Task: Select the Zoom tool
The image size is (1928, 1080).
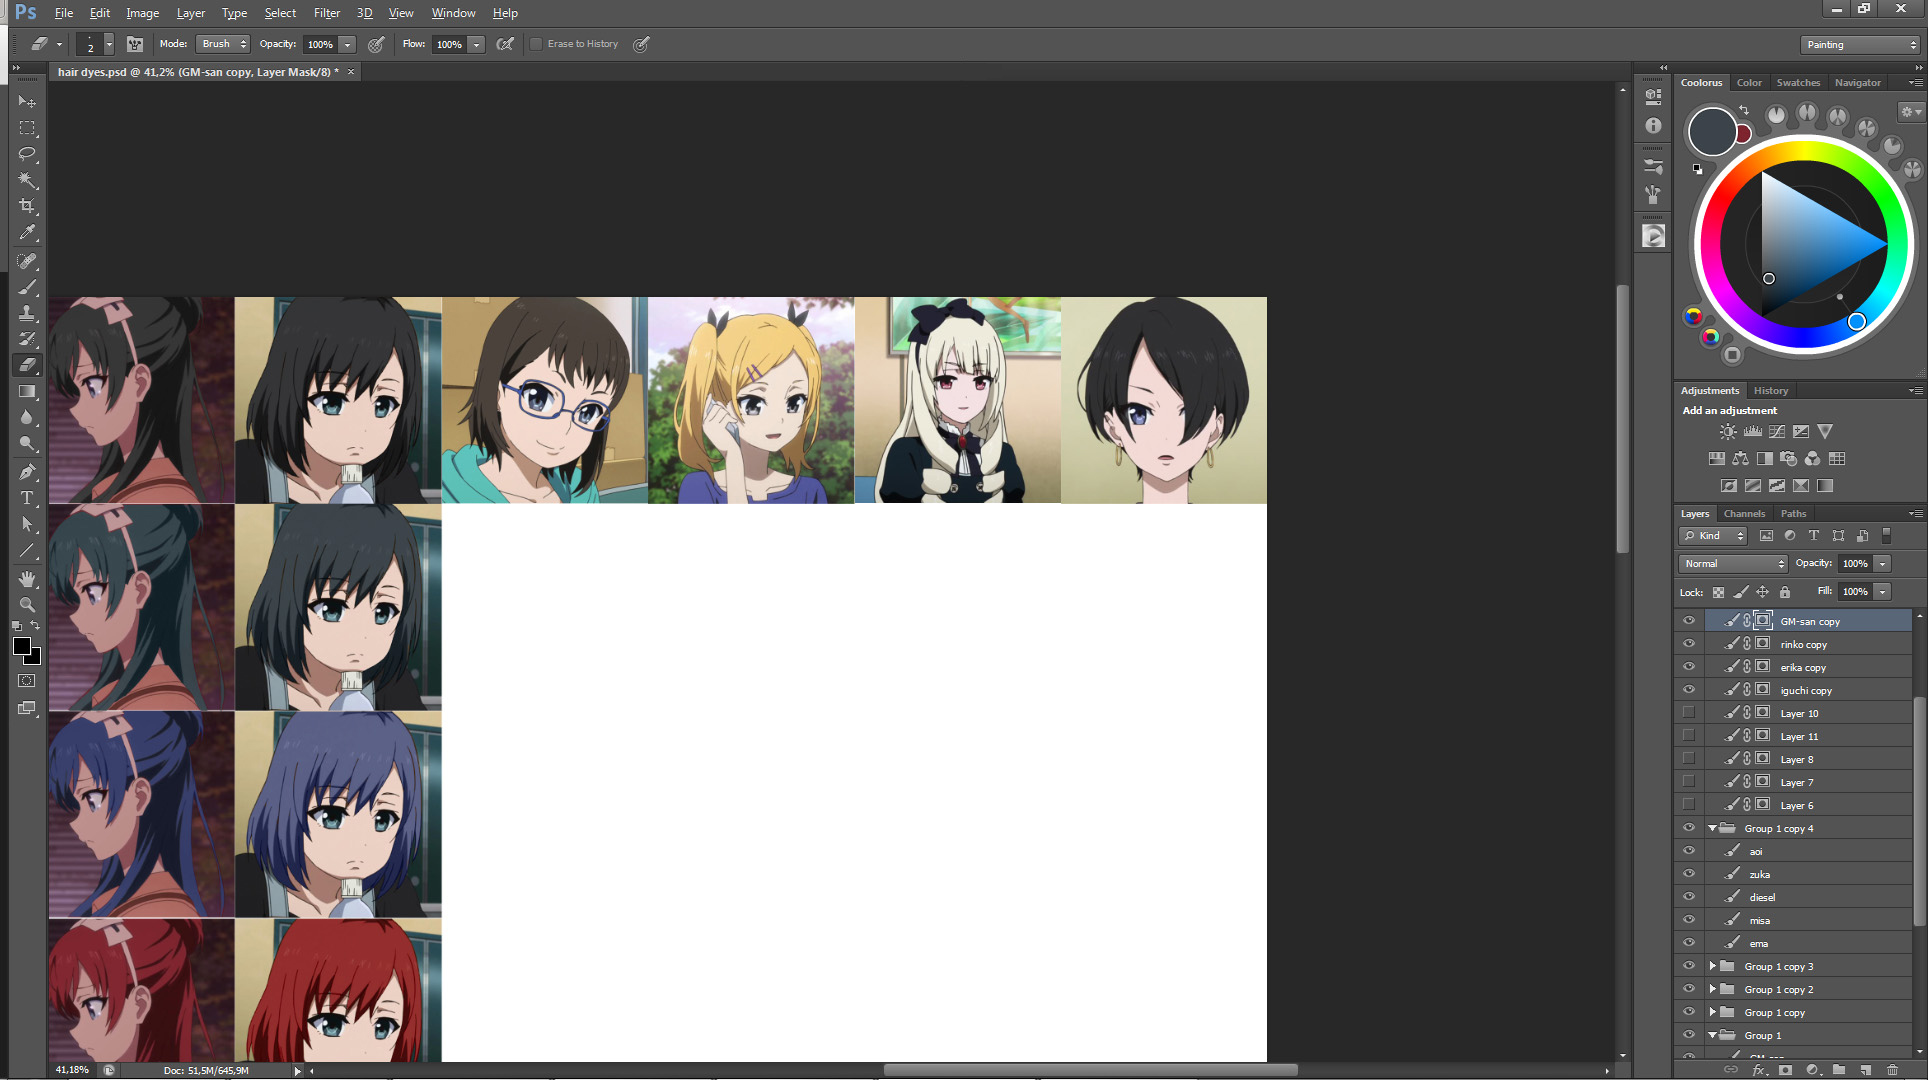Action: click(27, 605)
